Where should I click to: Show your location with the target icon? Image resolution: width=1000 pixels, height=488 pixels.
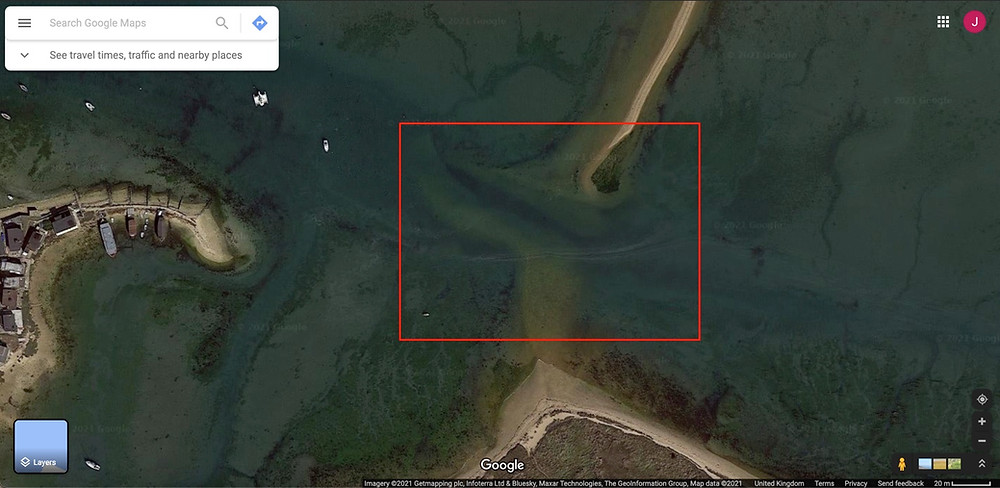pos(982,400)
